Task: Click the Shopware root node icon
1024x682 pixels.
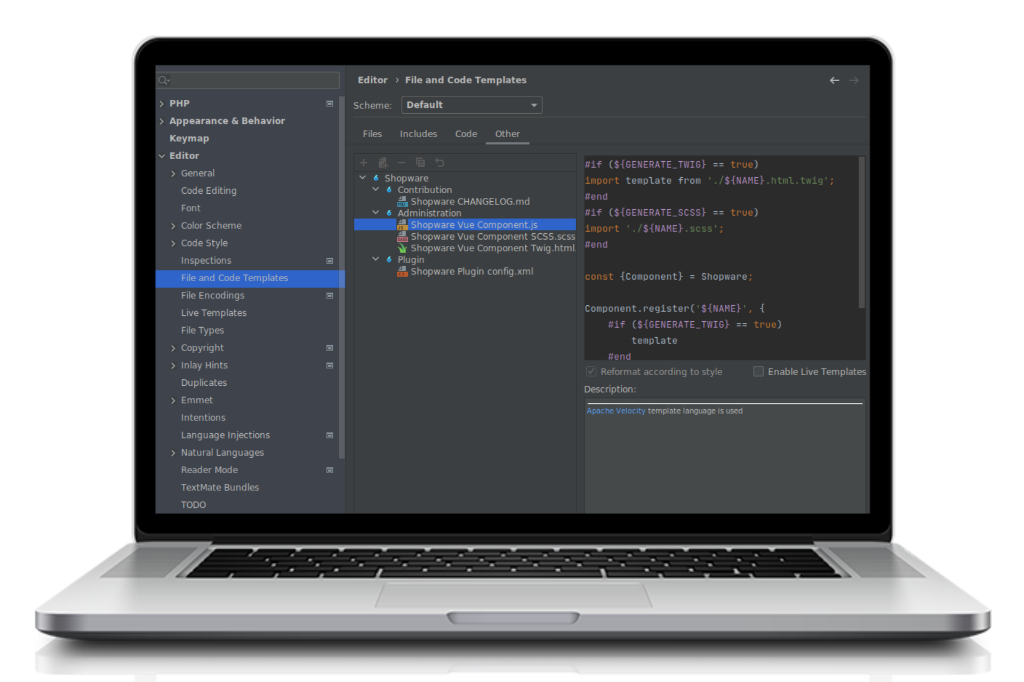Action: coord(376,178)
